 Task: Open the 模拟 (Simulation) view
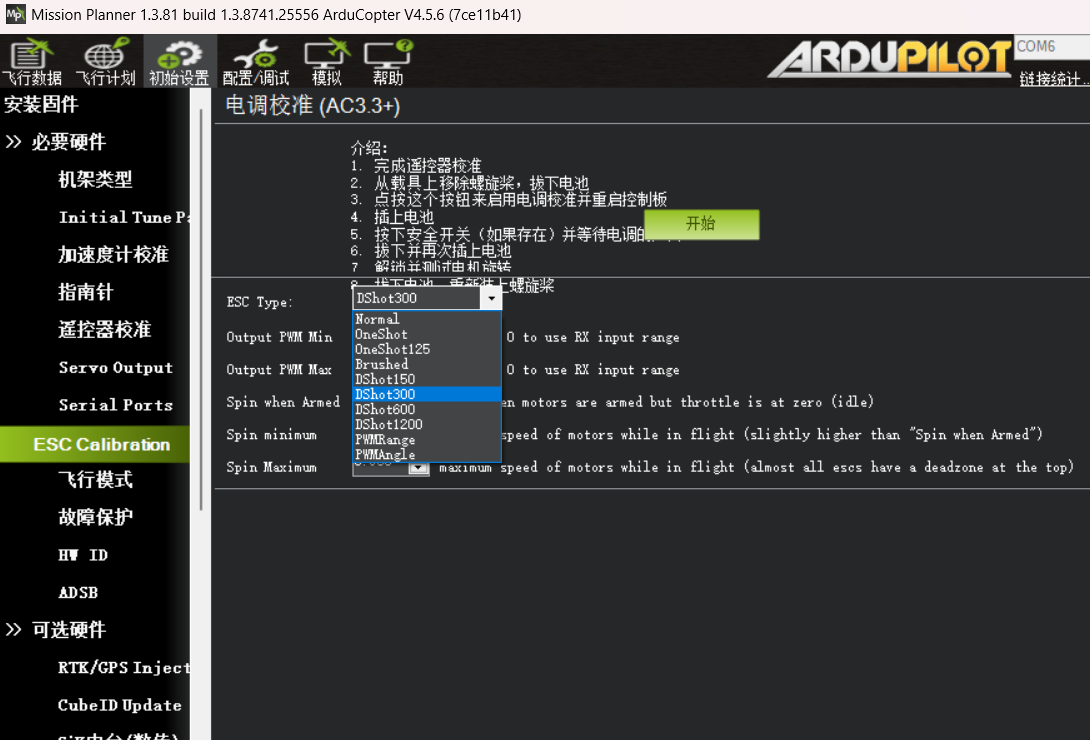pos(325,61)
